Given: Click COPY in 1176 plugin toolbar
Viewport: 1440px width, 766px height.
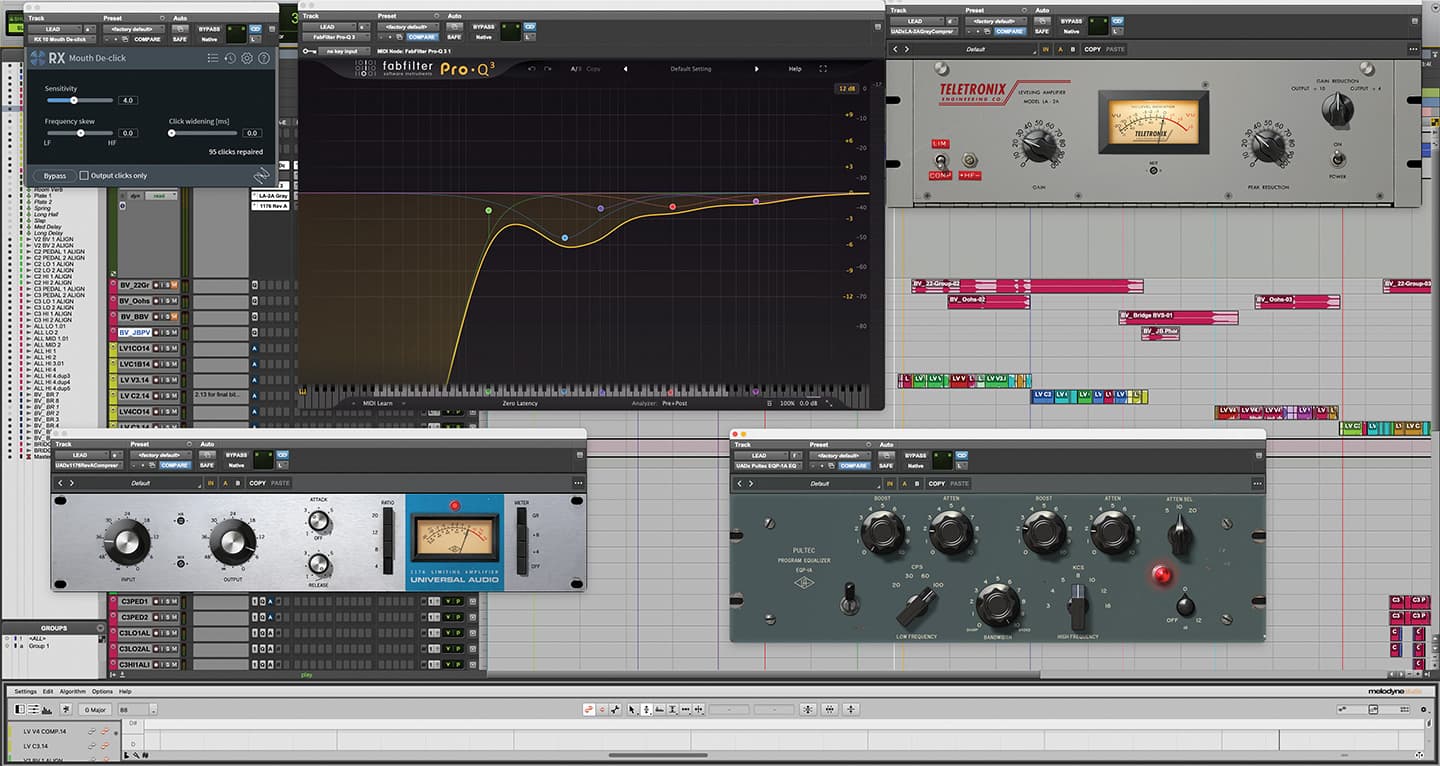Looking at the screenshot, I should [258, 483].
